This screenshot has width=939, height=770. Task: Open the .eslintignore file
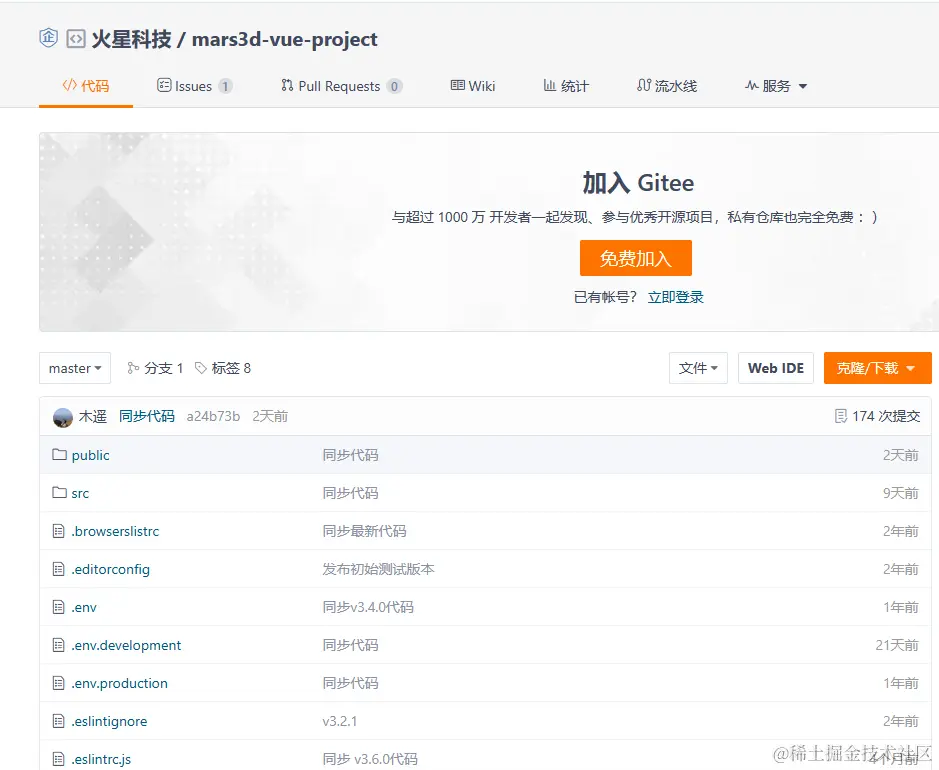[x=110, y=722]
